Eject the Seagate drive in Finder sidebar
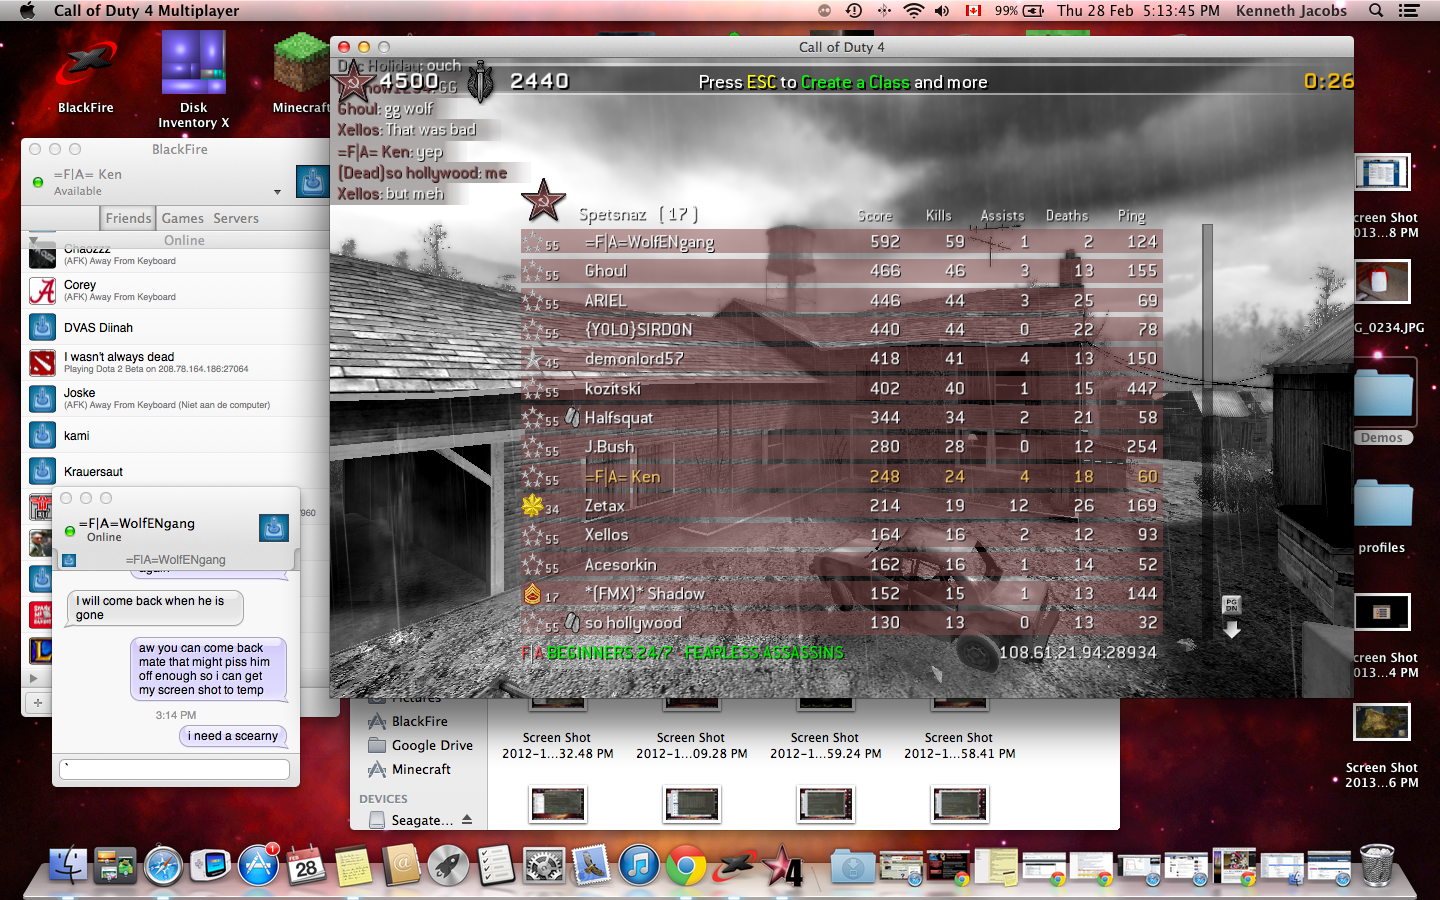Screen dimensions: 1440x900 (467, 819)
